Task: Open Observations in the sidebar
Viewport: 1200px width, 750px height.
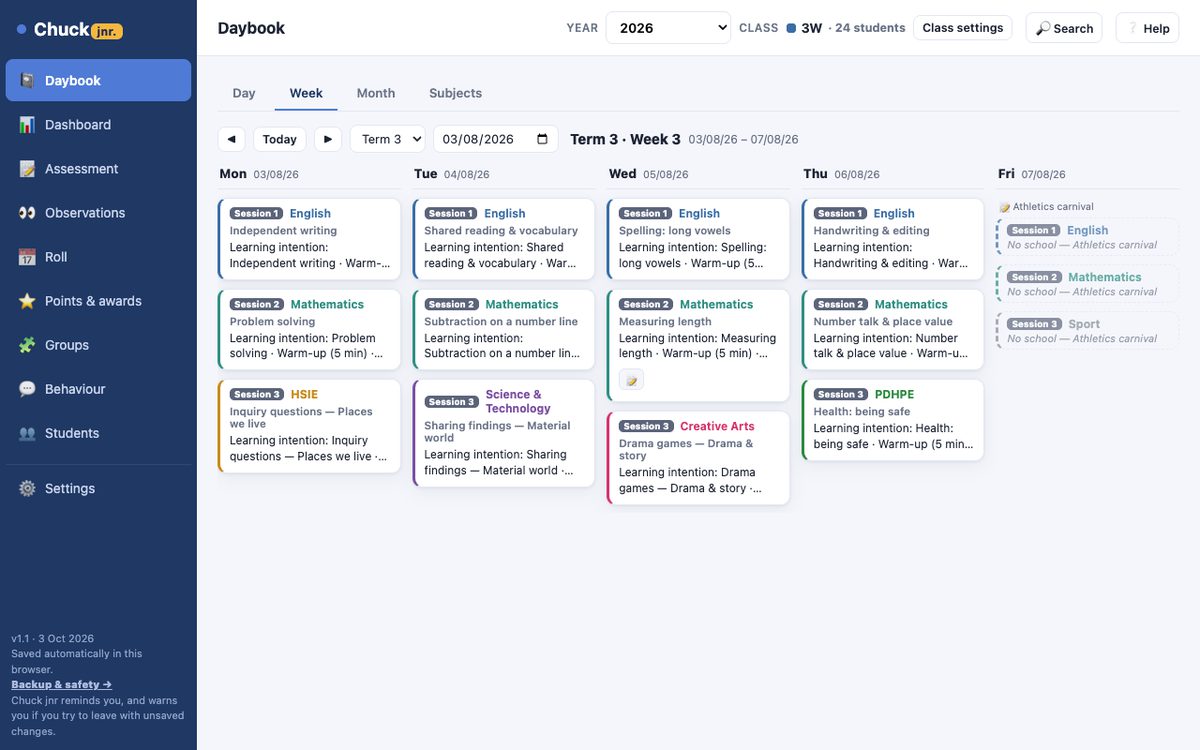Action: pyautogui.click(x=98, y=212)
